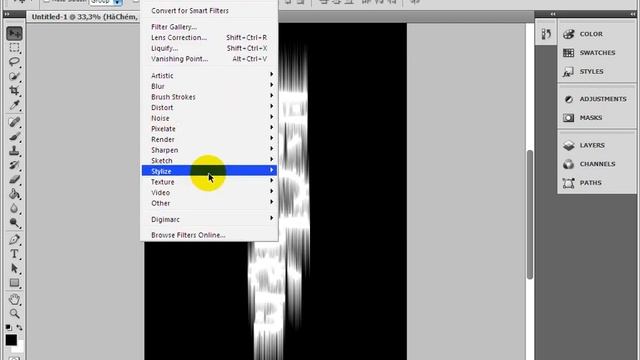Select the Quick Selection tool
The height and width of the screenshot is (360, 640).
(14, 76)
